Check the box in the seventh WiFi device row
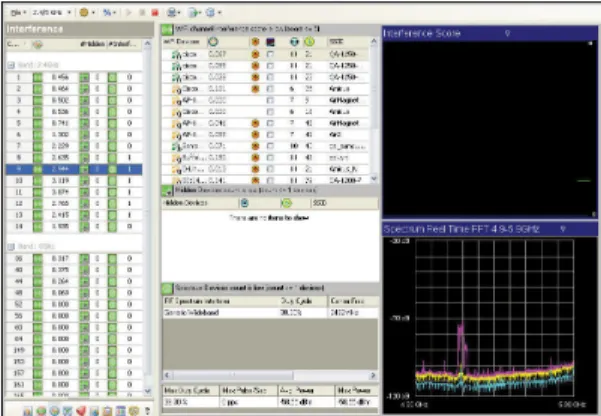 click(270, 123)
